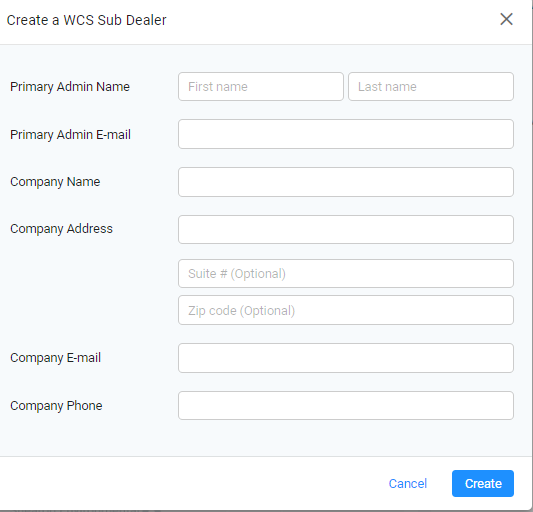The height and width of the screenshot is (512, 533).
Task: Click the Primary Admin E-mail label
Action: point(70,135)
